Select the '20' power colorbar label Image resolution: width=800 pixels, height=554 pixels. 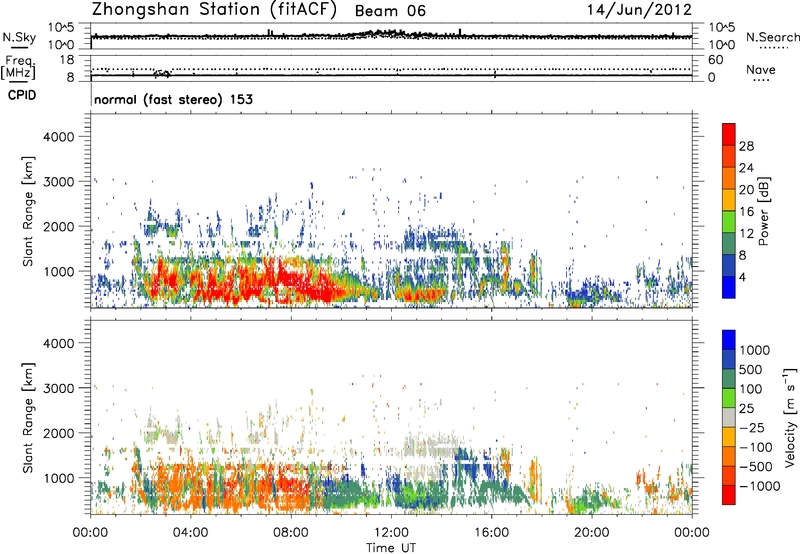click(746, 190)
